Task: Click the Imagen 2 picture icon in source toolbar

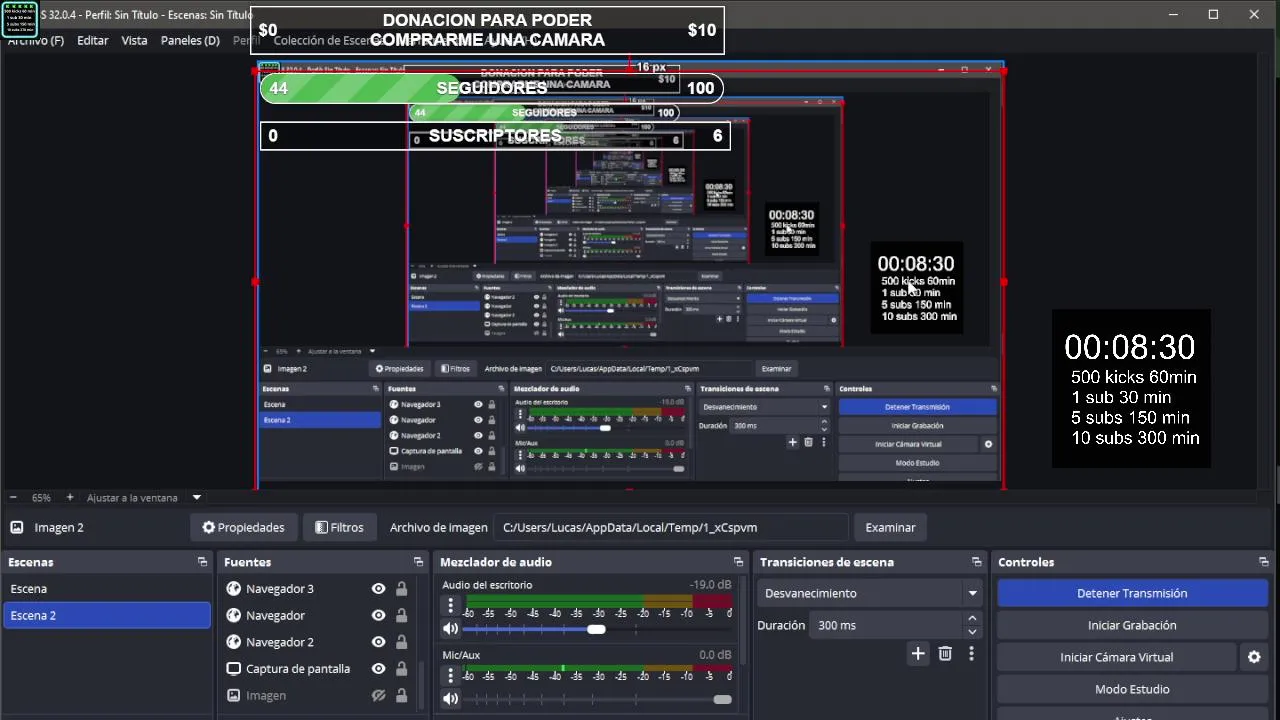Action: click(x=17, y=527)
